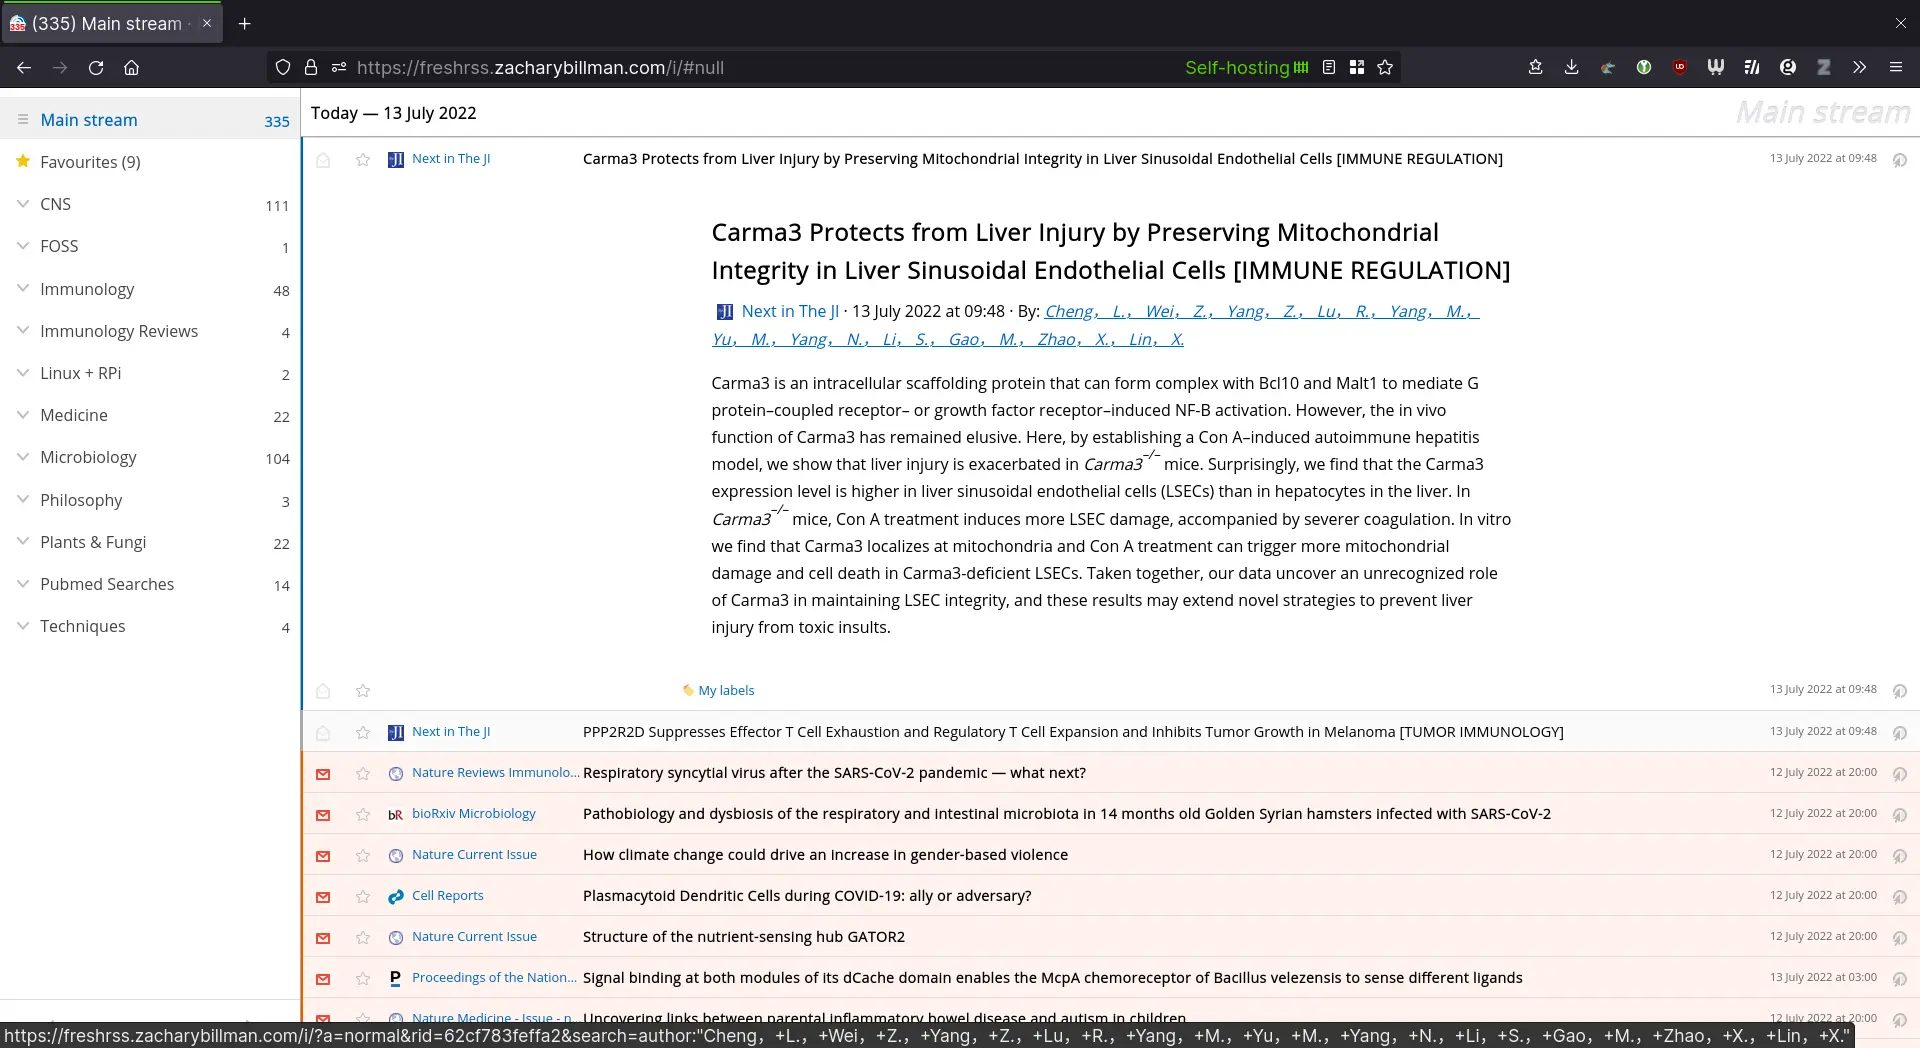1920x1048 pixels.
Task: Open the browser downloads panel
Action: click(x=1571, y=68)
